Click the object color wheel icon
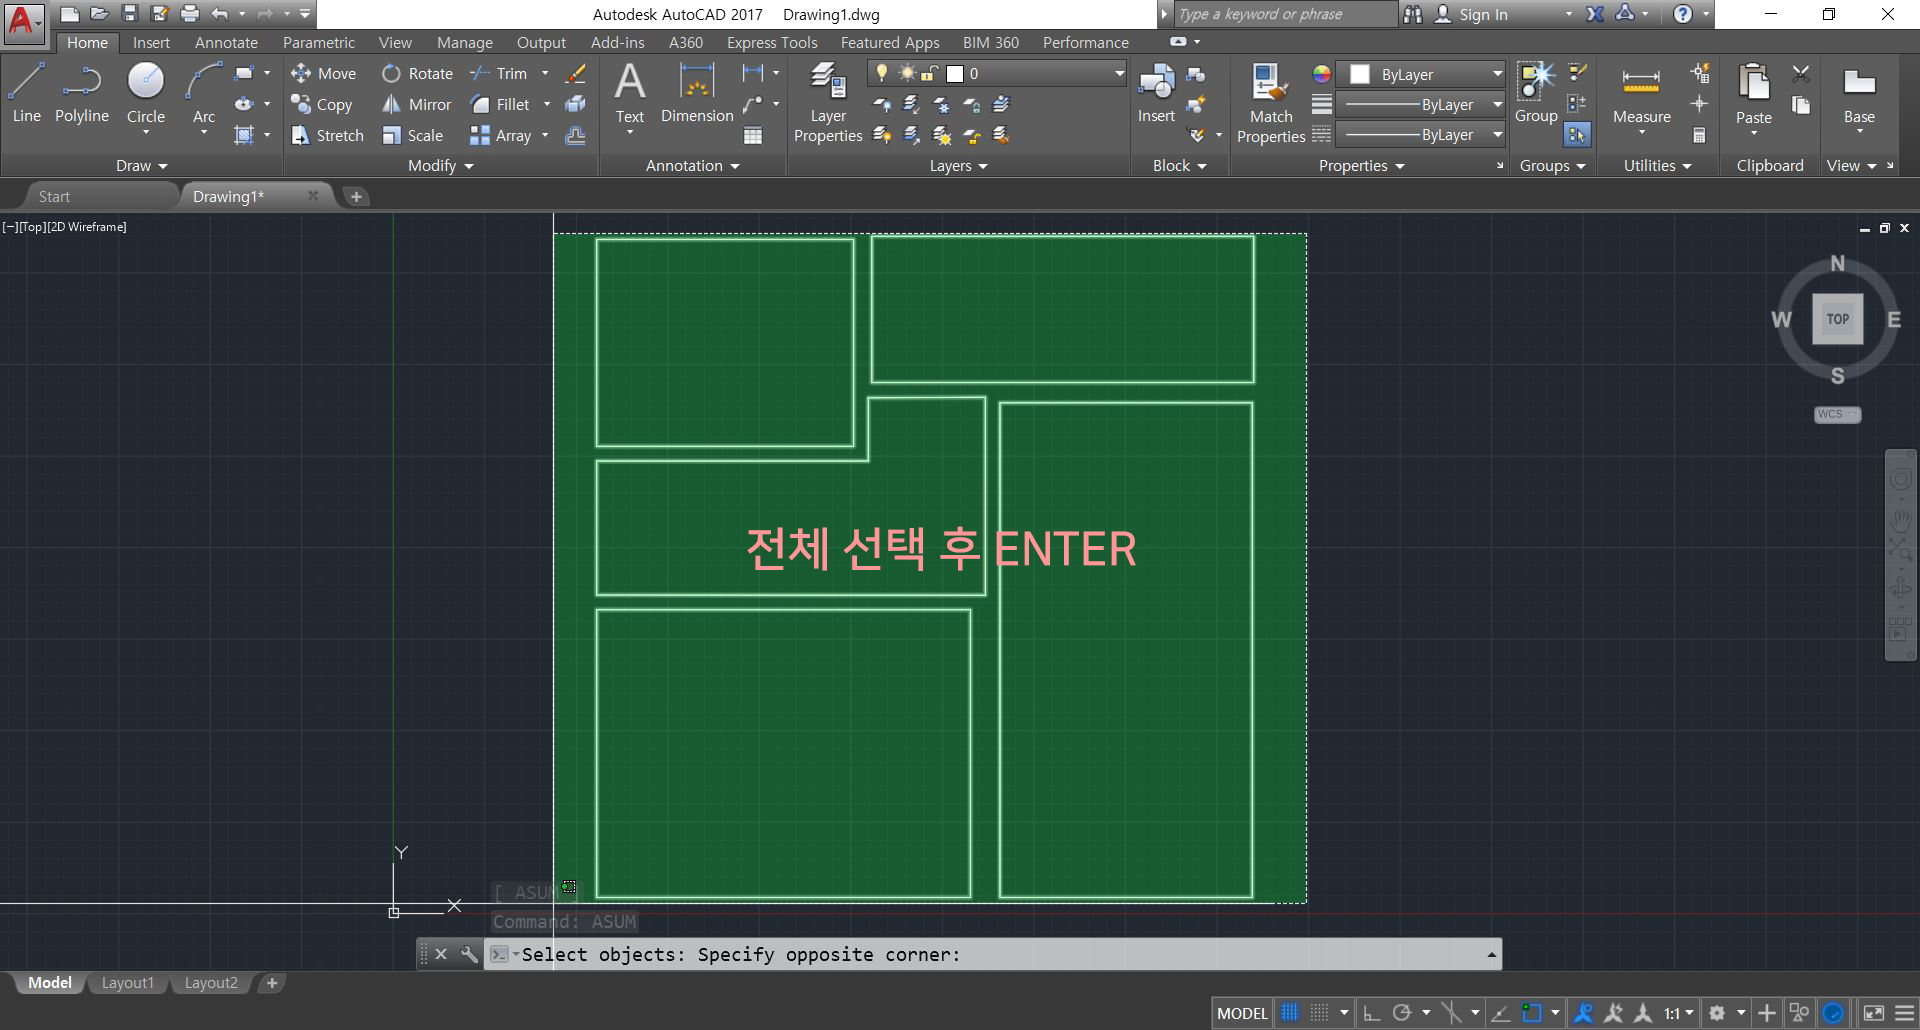 point(1322,74)
